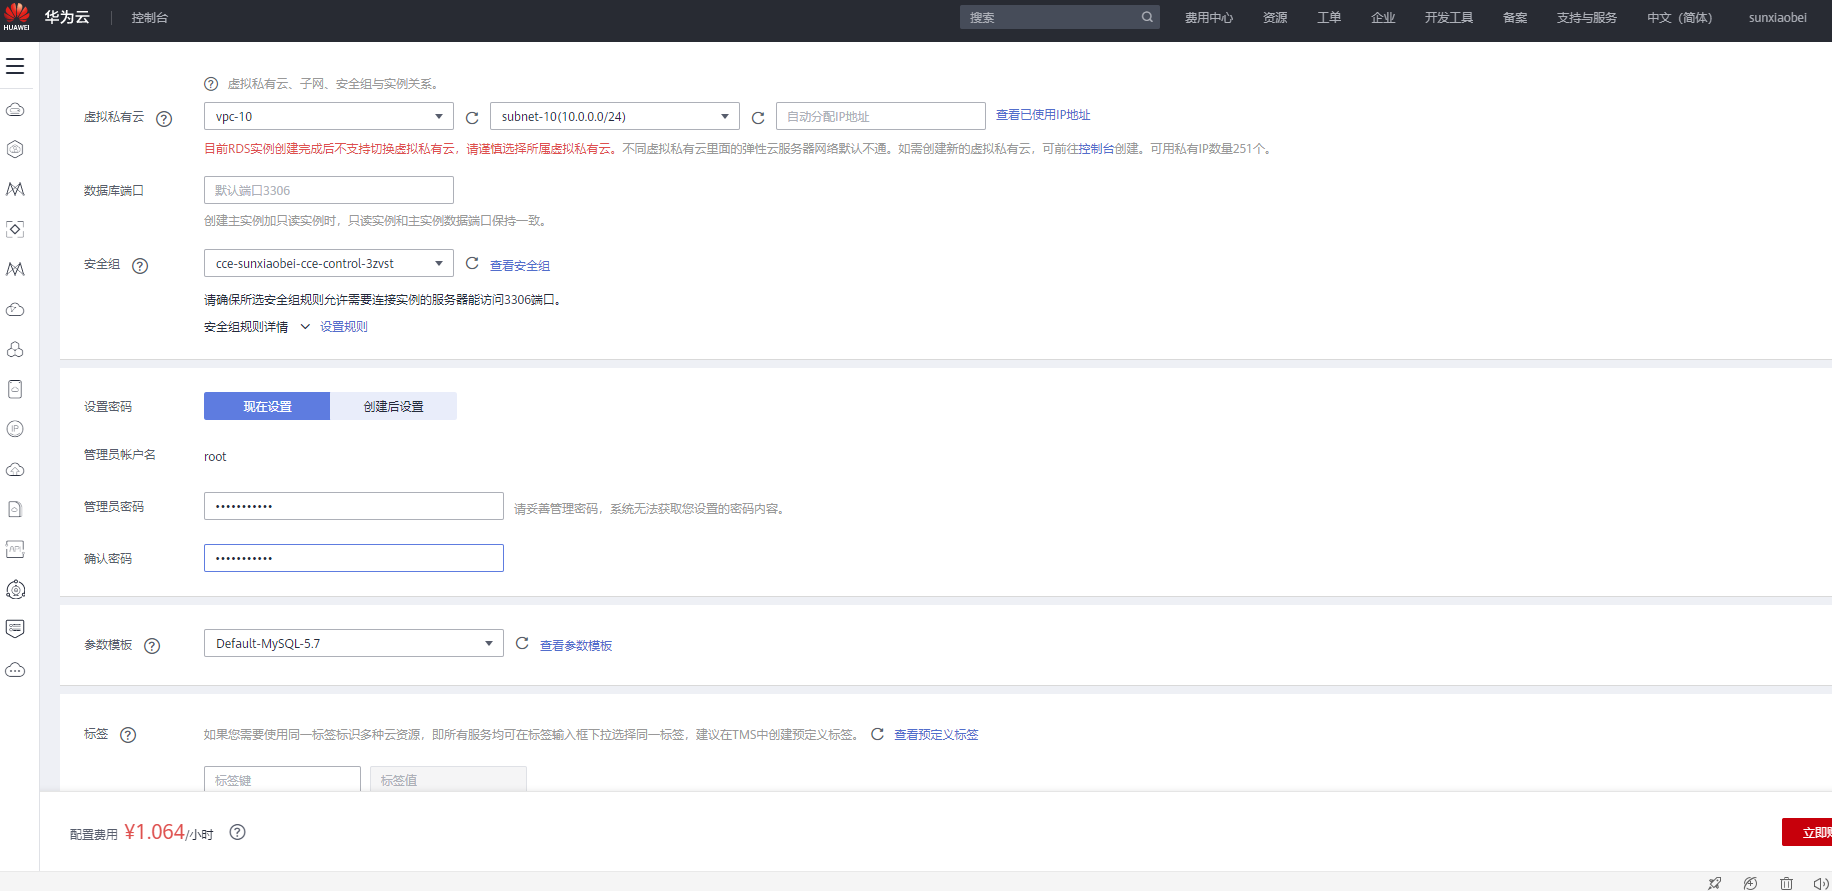Open 费用中心 in top navigation
The height and width of the screenshot is (891, 1832).
[x=1209, y=18]
